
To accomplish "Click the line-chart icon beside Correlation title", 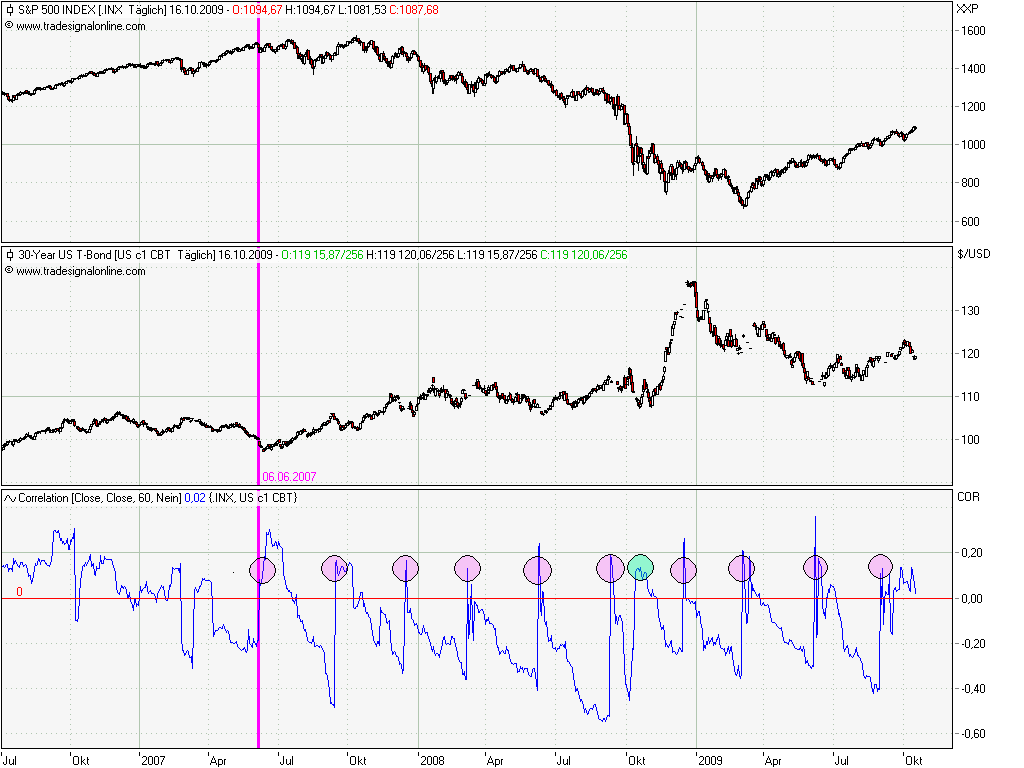I will click(x=10, y=498).
